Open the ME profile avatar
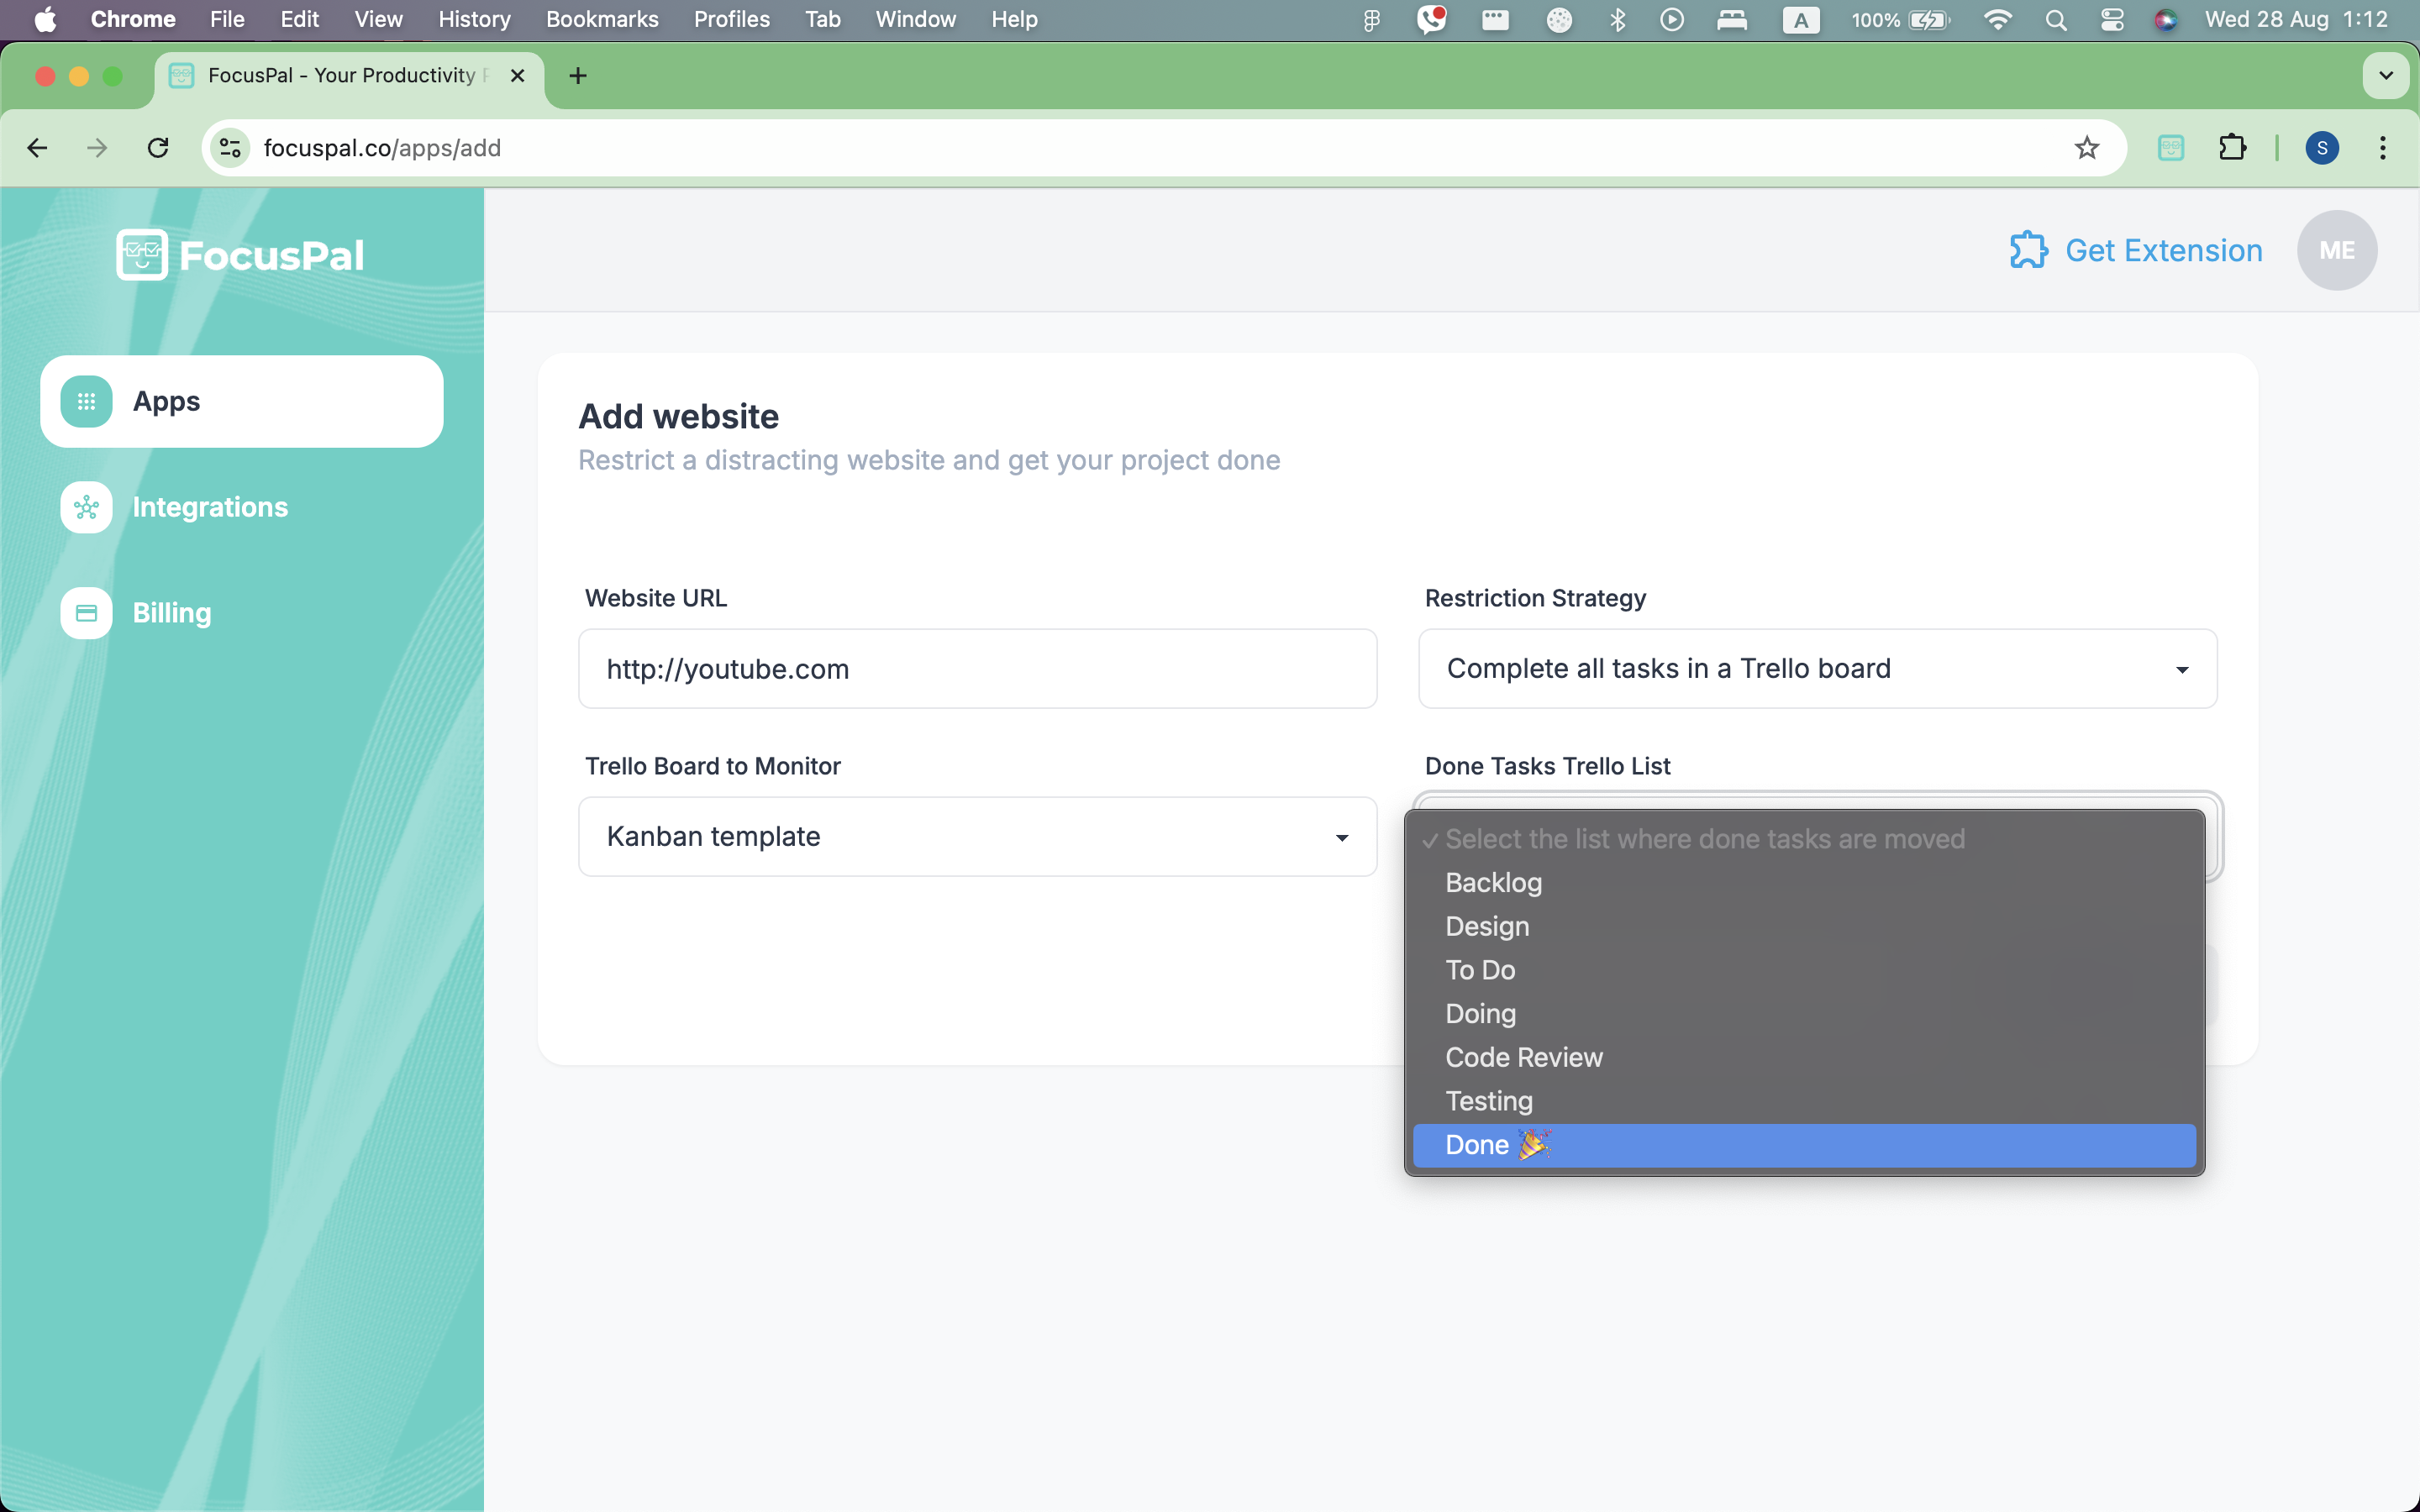Screen dimensions: 2420x1512 [x=2337, y=250]
